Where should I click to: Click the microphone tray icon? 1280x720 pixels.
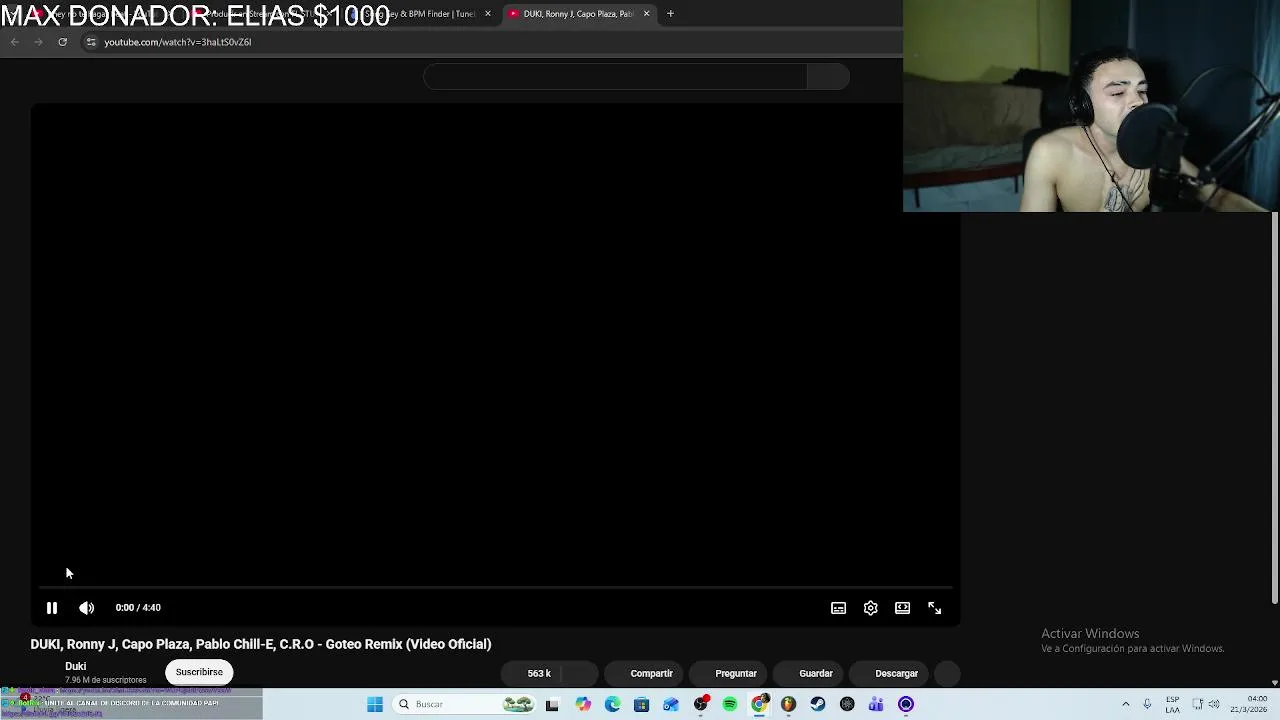[1147, 704]
